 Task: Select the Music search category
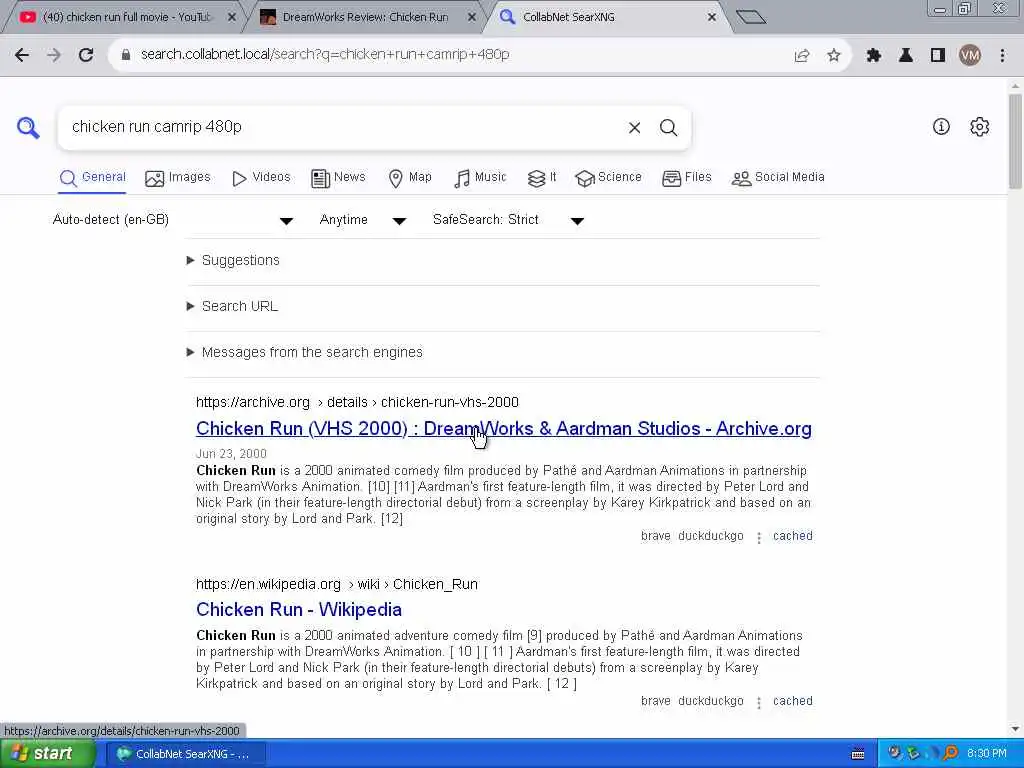point(480,178)
